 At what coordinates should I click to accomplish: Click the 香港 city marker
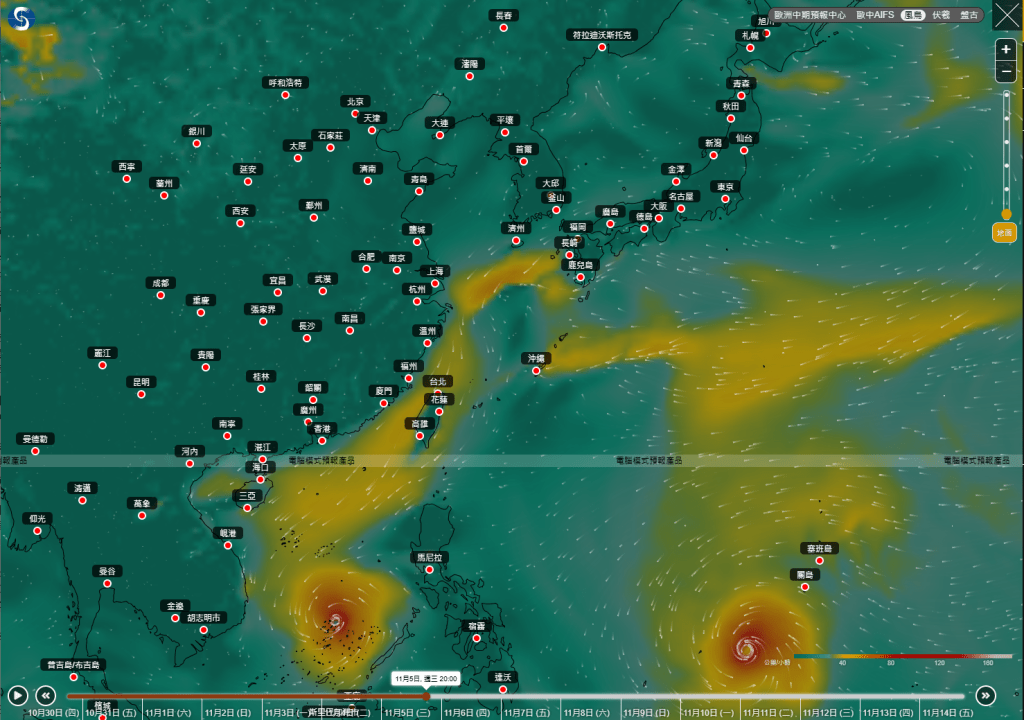point(322,440)
